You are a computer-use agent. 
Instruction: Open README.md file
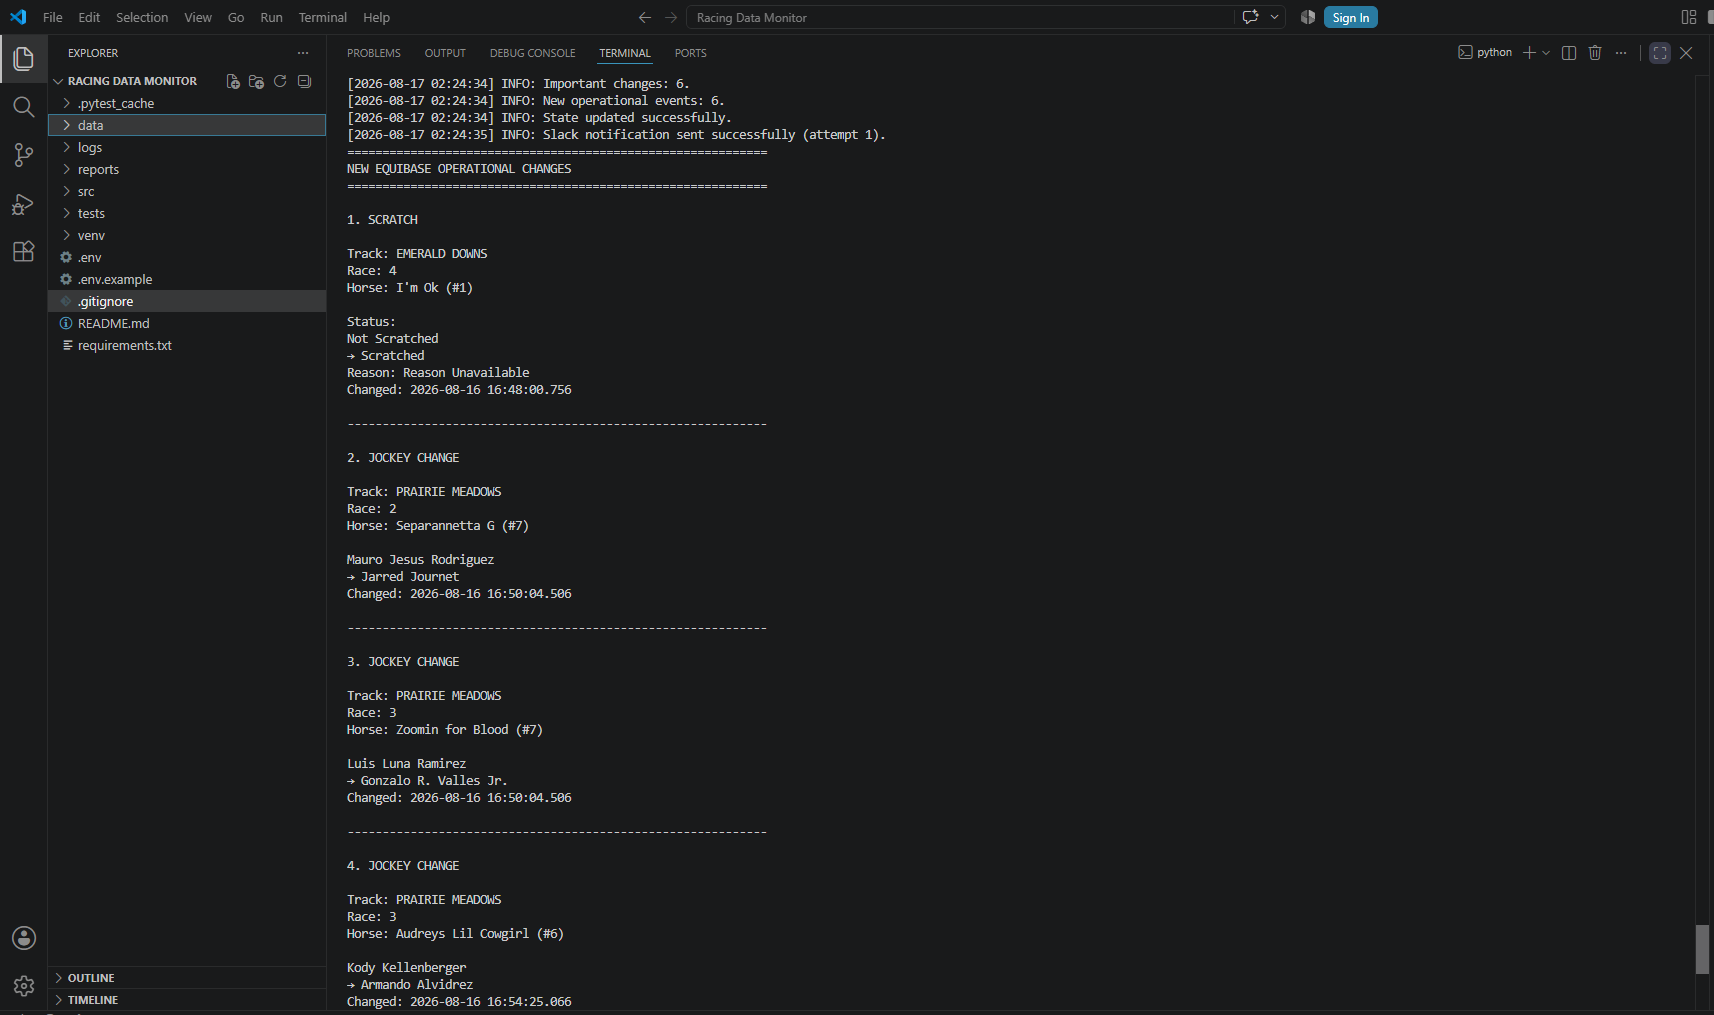[x=187, y=323]
